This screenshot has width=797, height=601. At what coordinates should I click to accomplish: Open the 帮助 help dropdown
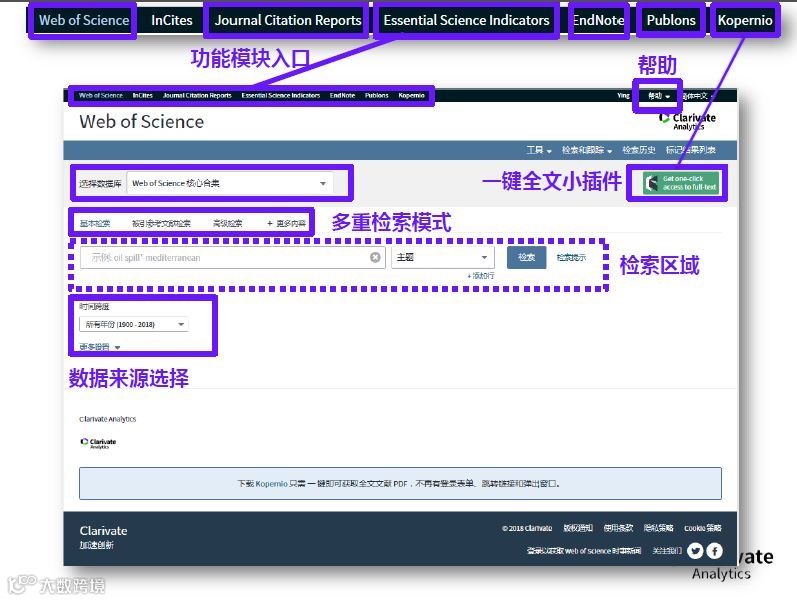pos(659,96)
